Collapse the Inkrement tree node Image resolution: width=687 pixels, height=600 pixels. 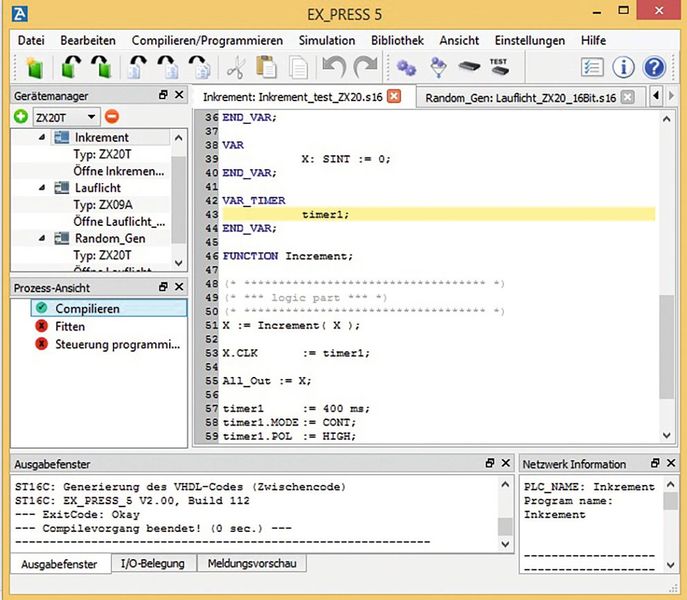pos(42,137)
